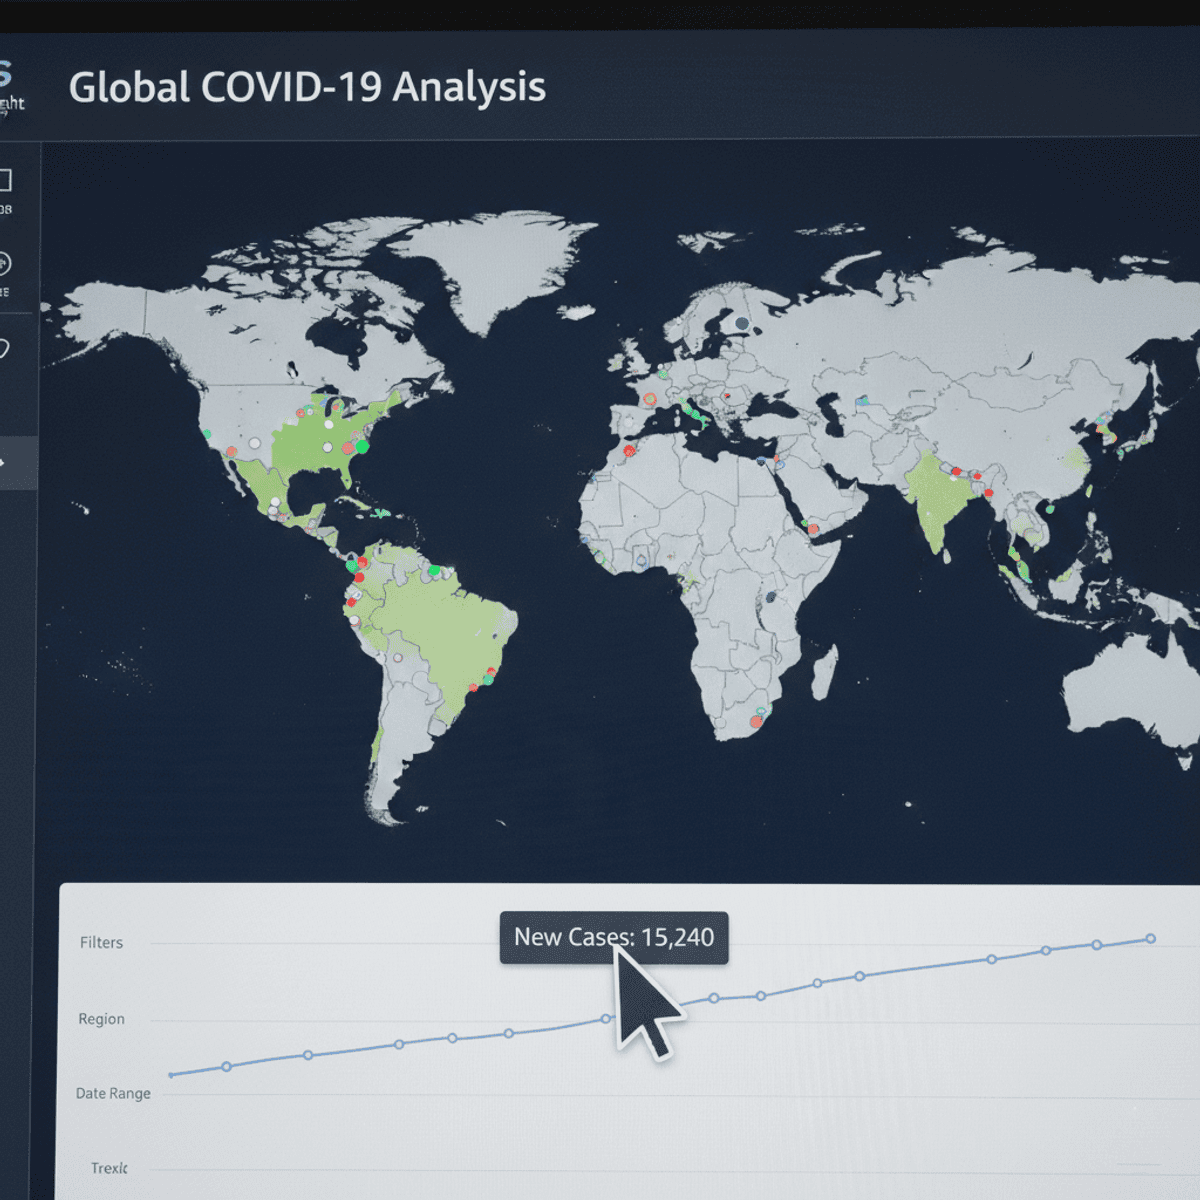The height and width of the screenshot is (1200, 1200).
Task: Select the highlighted arrow item in sidebar
Action: point(18,463)
